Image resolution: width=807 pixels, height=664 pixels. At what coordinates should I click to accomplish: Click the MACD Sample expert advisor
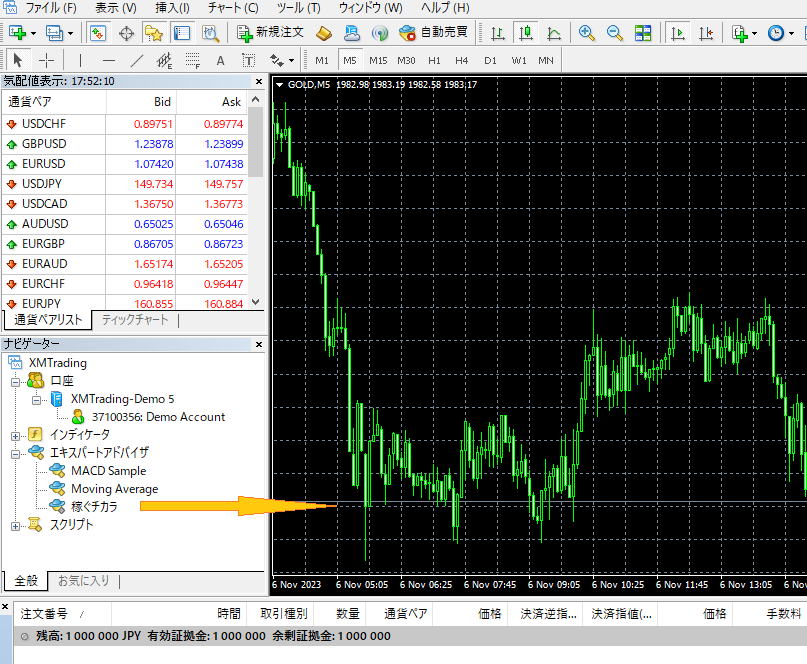coord(108,471)
